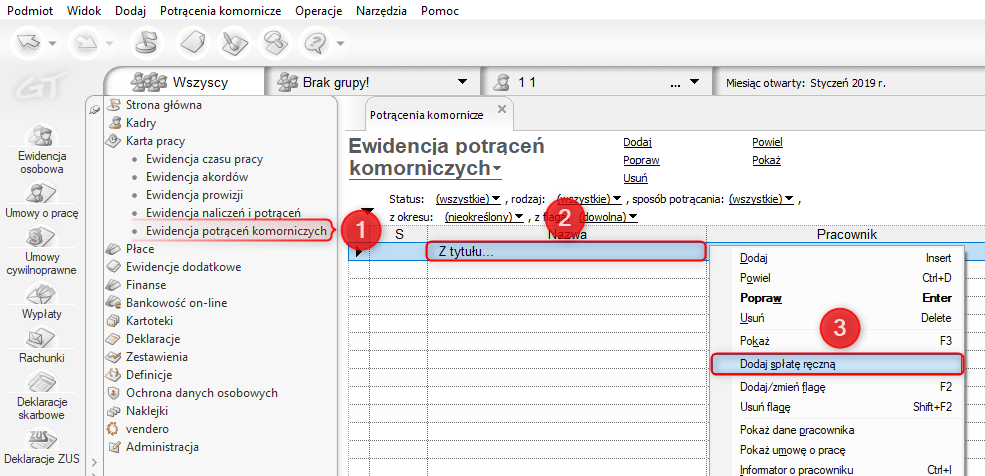Open the Brak grupy! dropdown

[x=462, y=82]
